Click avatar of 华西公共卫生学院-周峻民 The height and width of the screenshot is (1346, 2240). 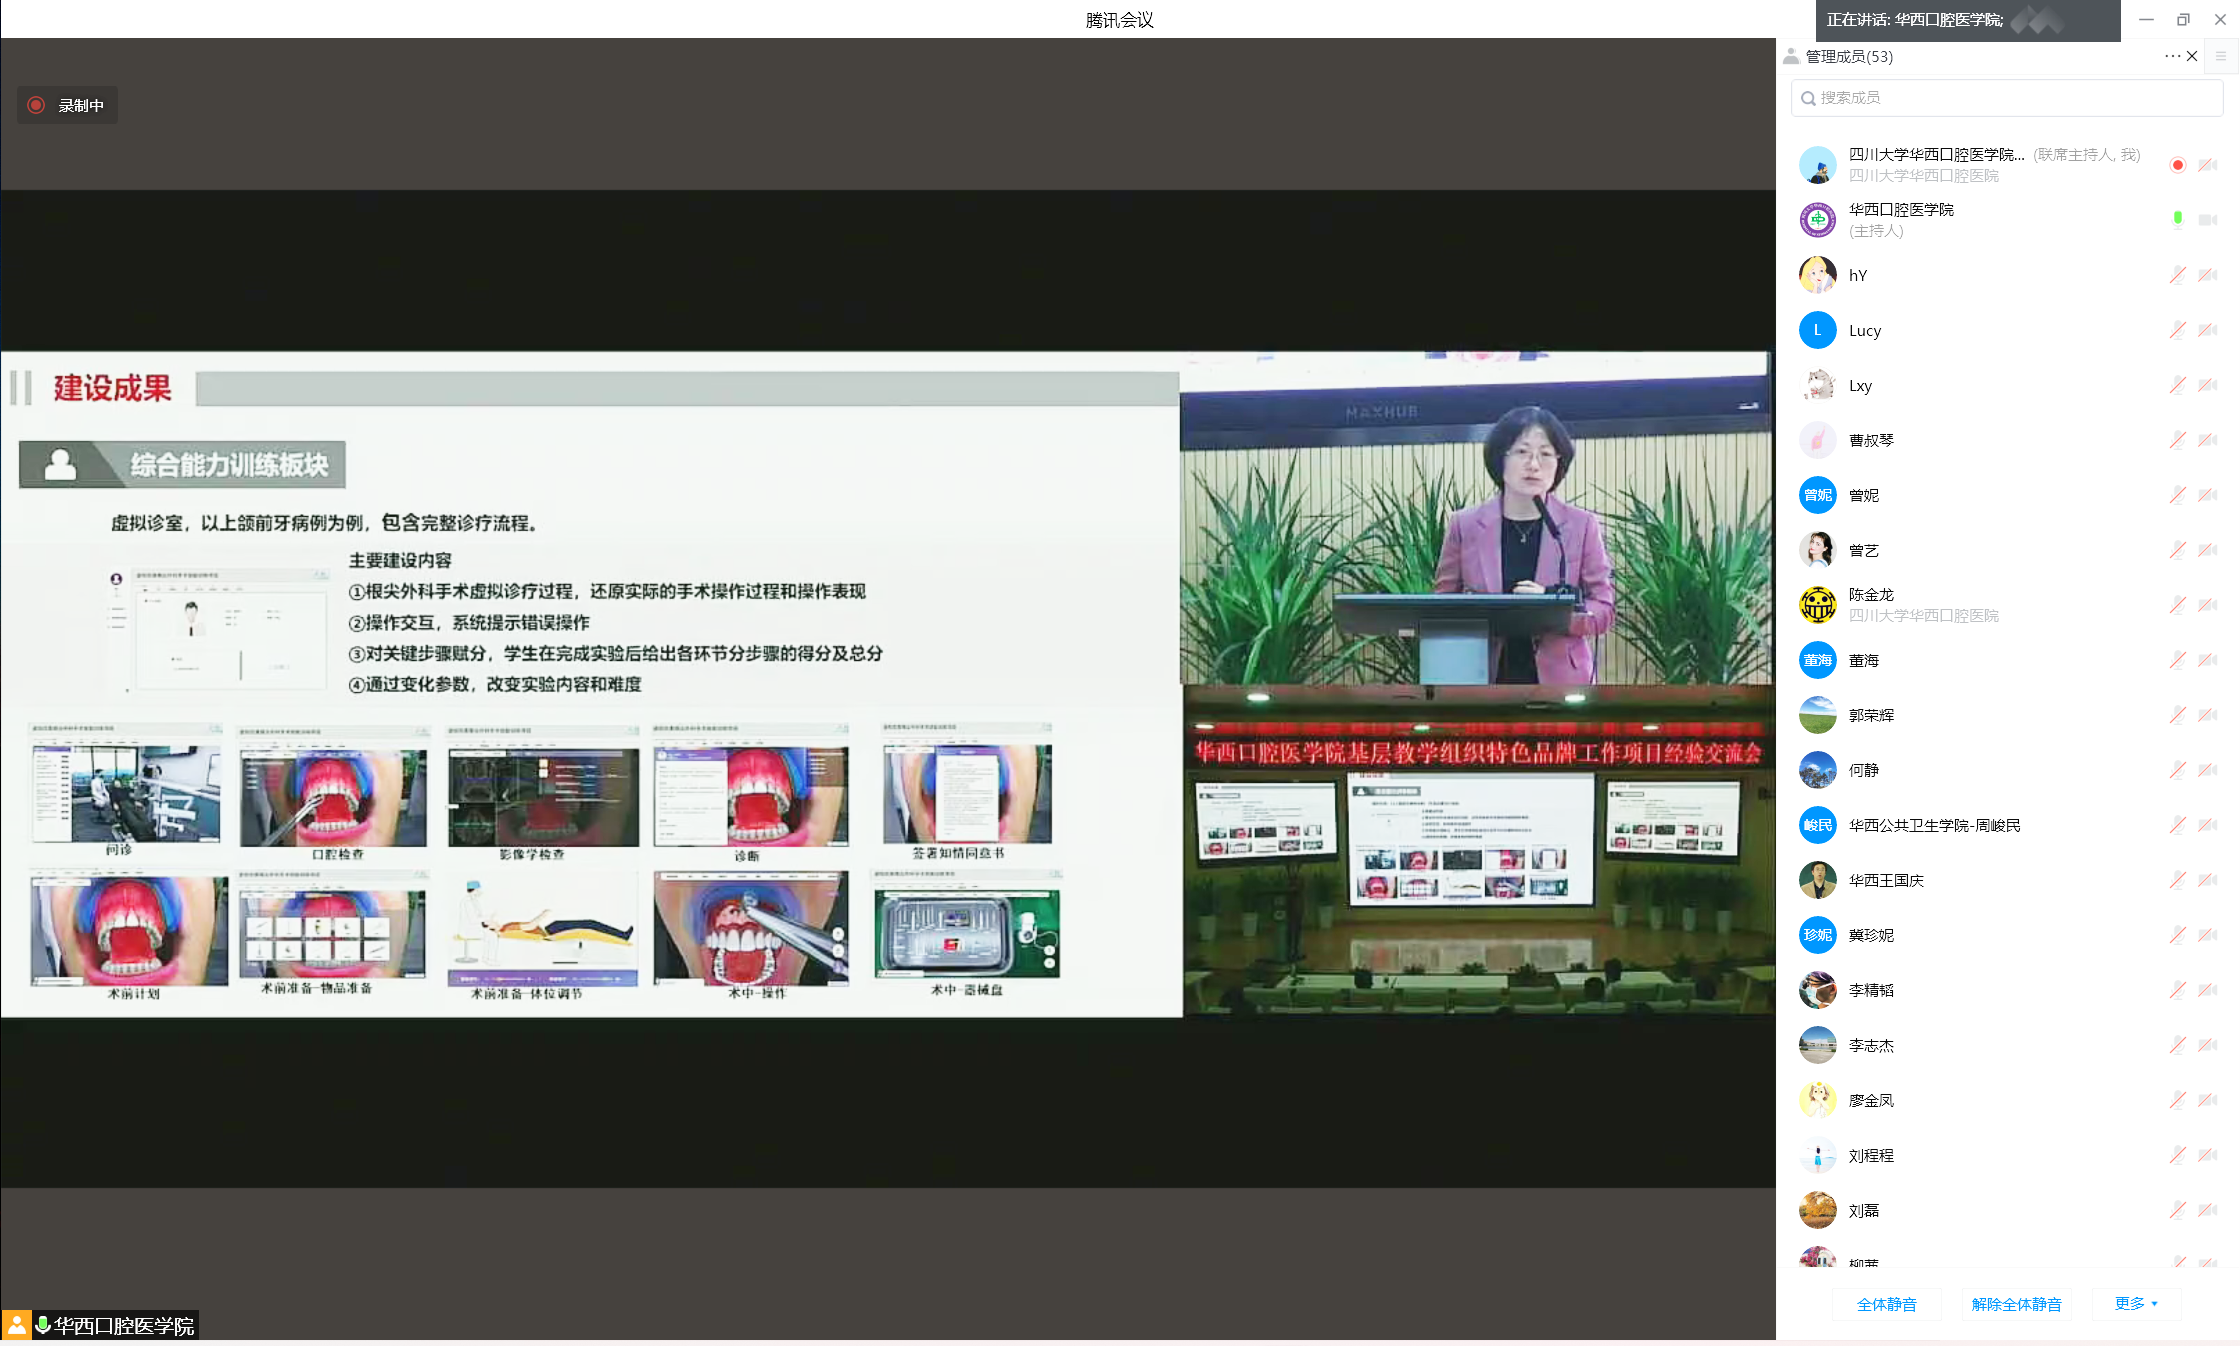(1817, 825)
